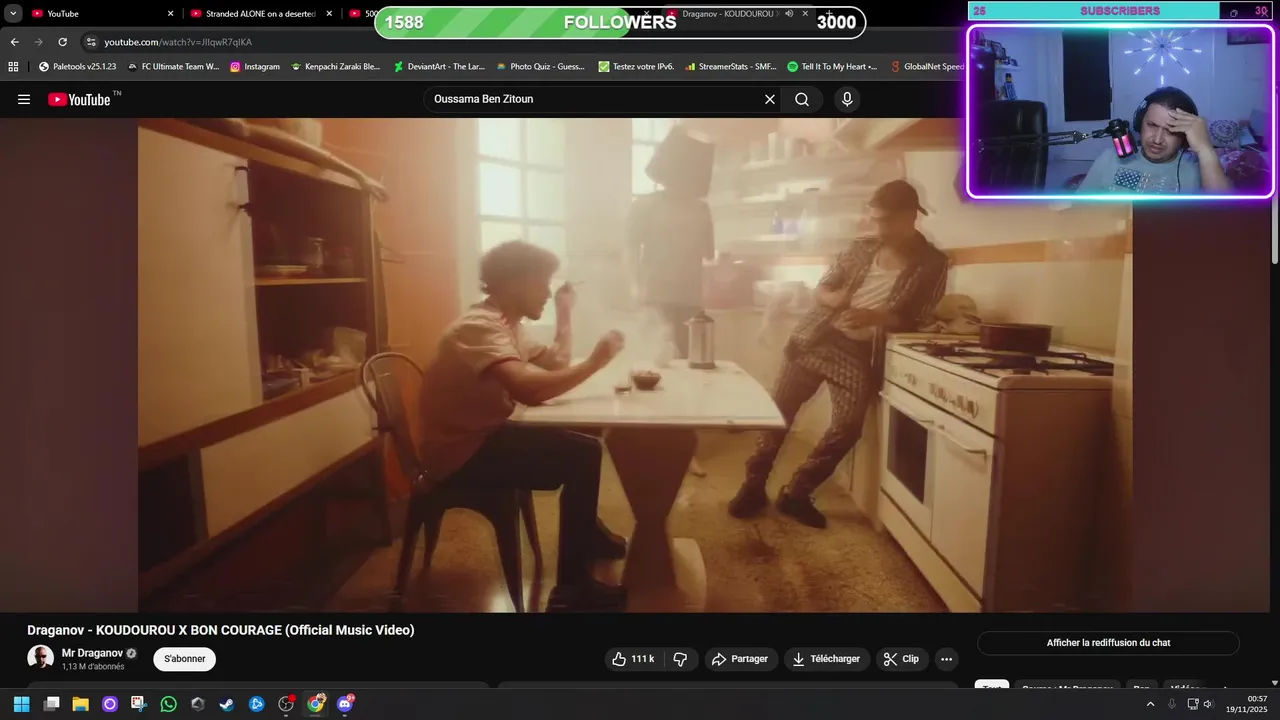Image resolution: width=1280 pixels, height=720 pixels.
Task: Open the Paletools v25.1.23 bookmark
Action: (77, 67)
